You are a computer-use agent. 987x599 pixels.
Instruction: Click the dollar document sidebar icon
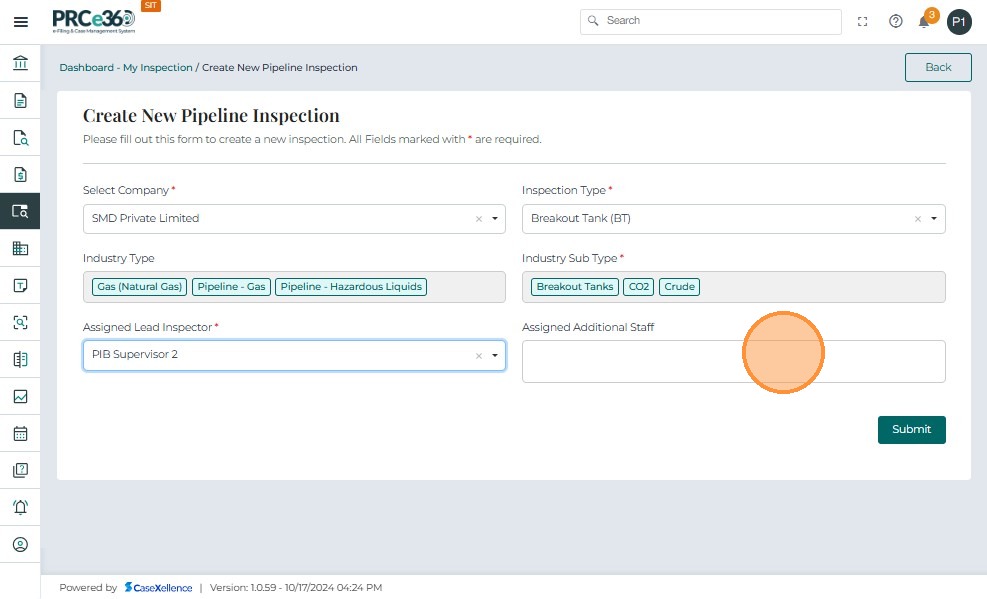coord(20,175)
